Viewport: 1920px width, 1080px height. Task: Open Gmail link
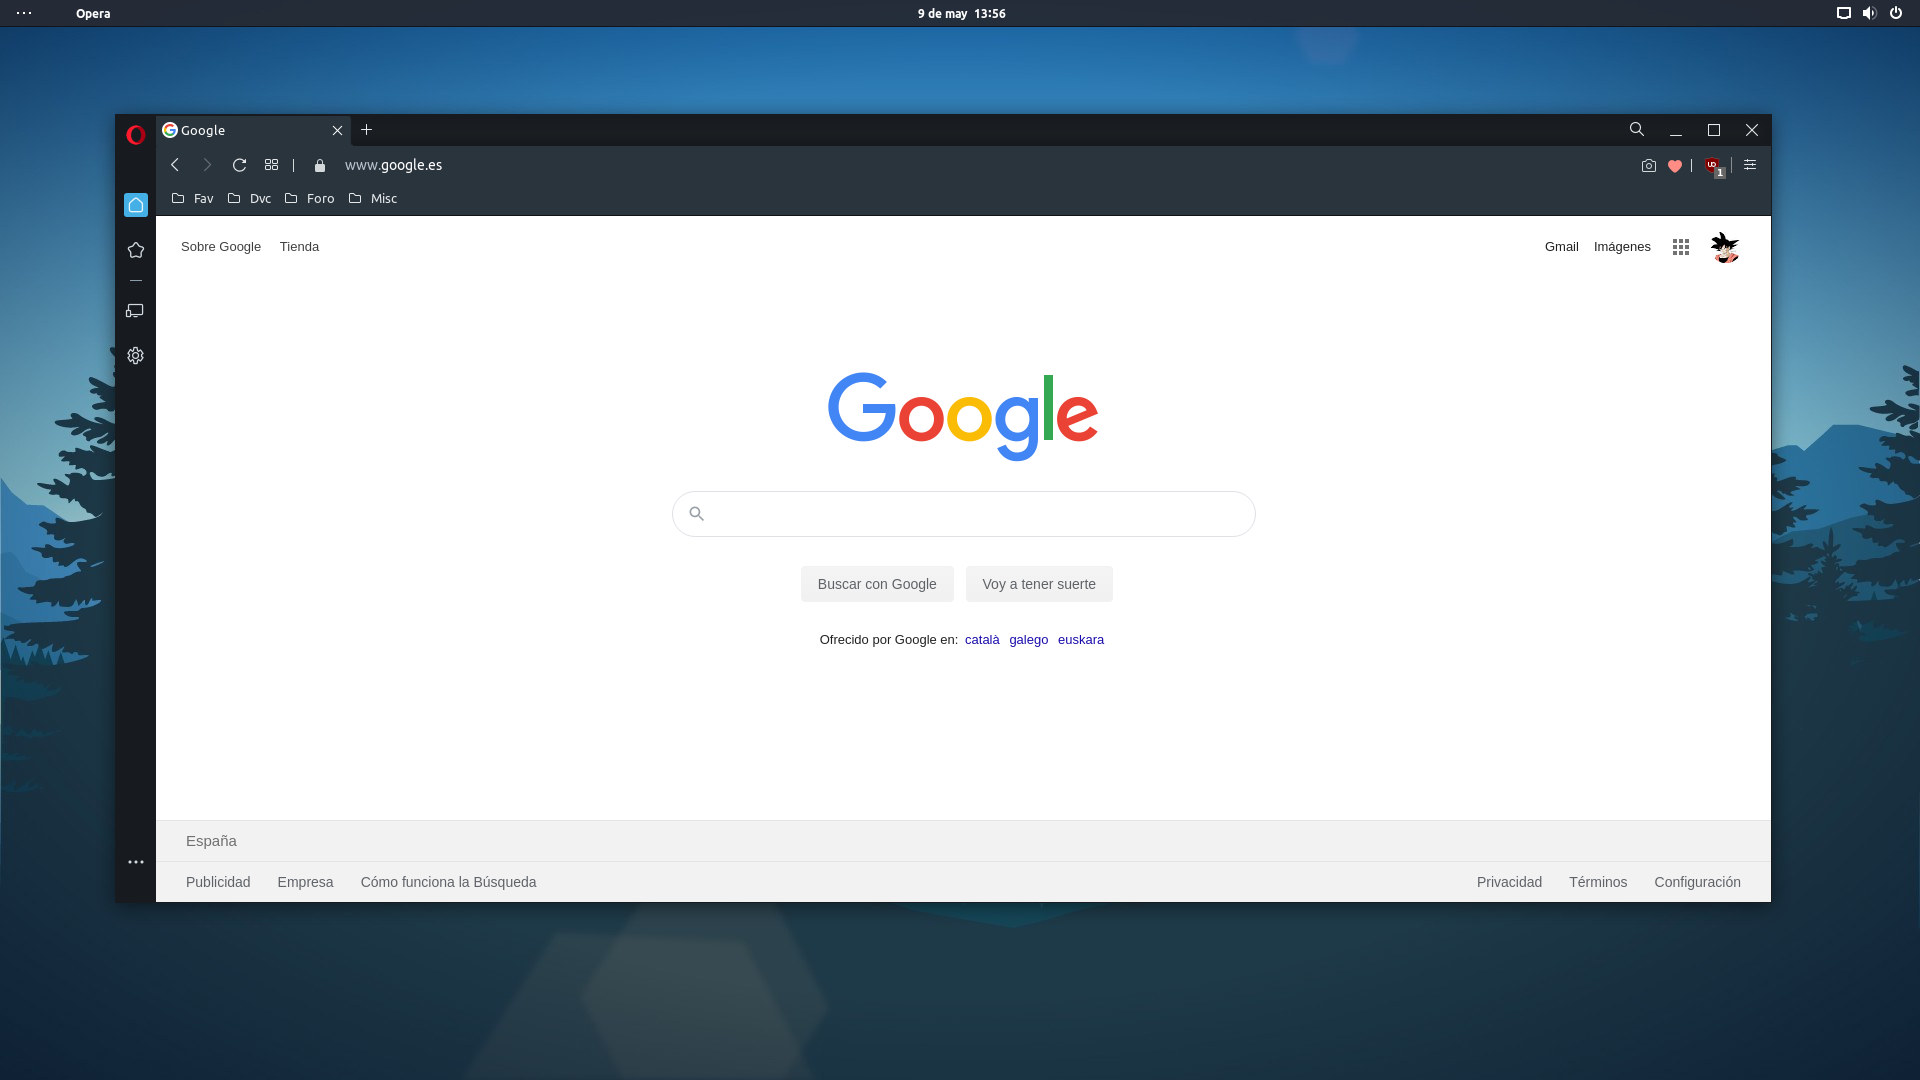(x=1561, y=247)
